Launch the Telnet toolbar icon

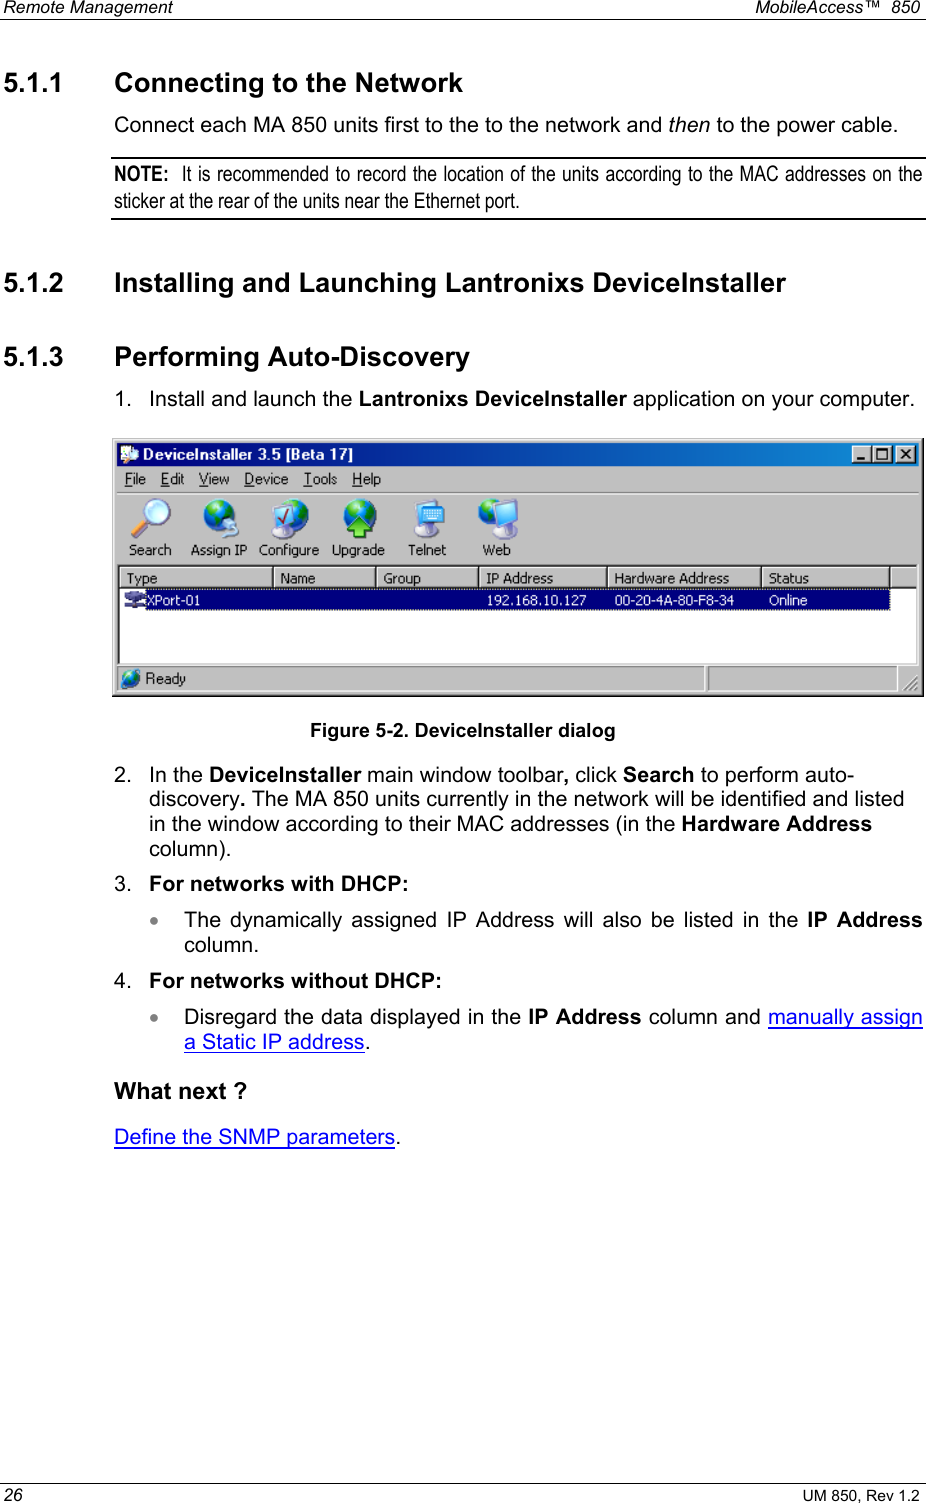coord(428,518)
